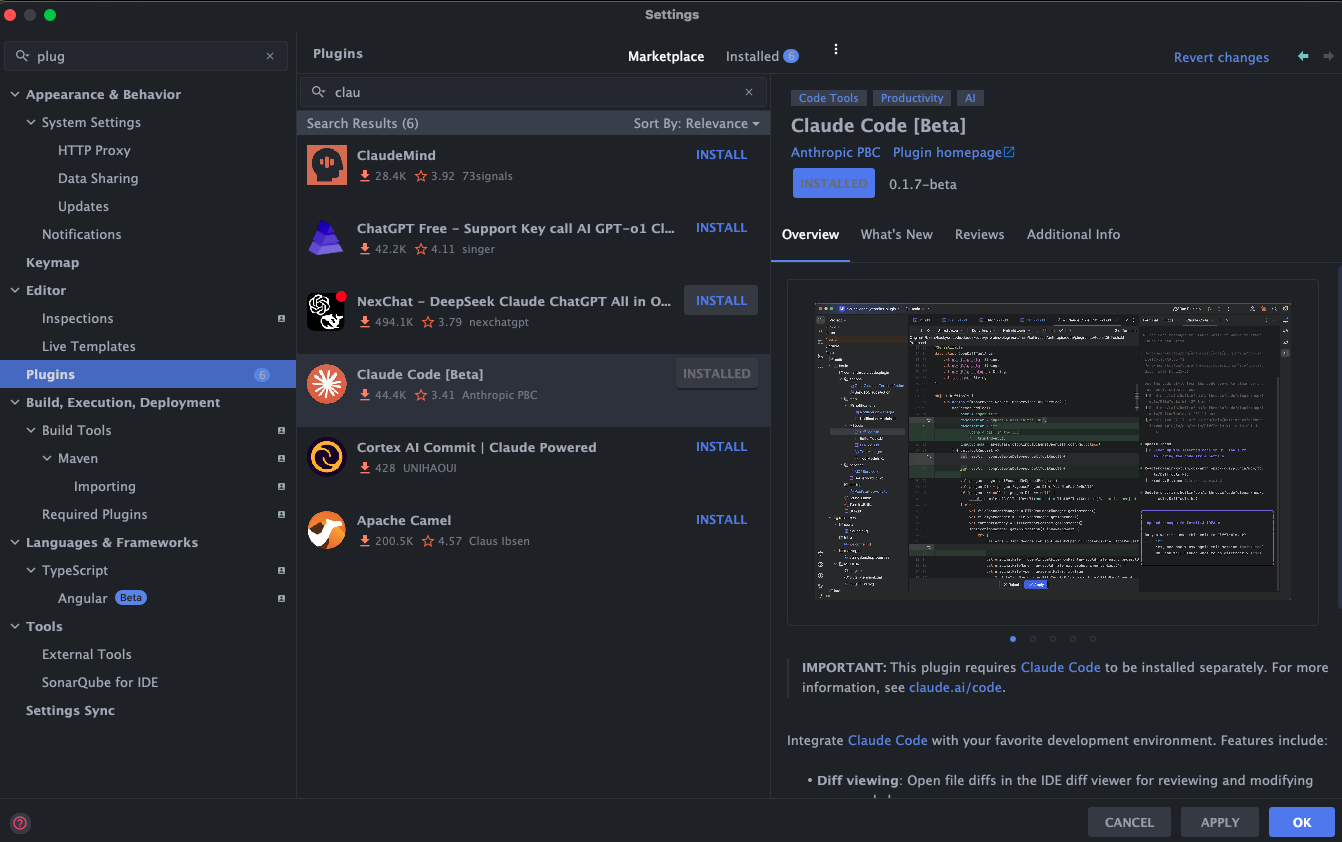1342x842 pixels.
Task: Collapse the Editor section
Action: pos(15,291)
